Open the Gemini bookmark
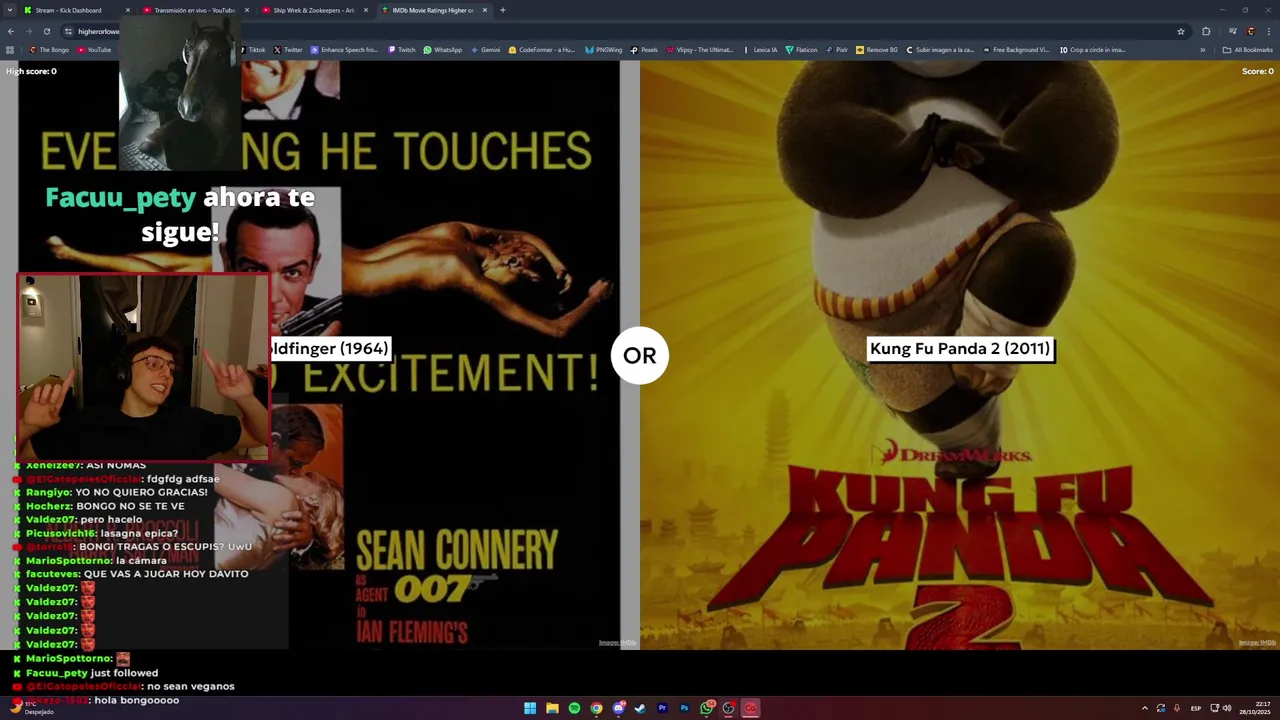 [x=486, y=49]
